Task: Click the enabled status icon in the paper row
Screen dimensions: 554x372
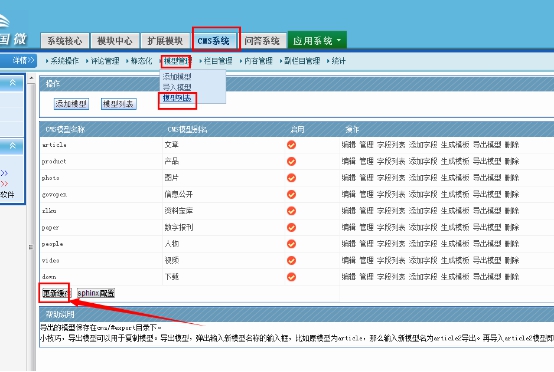Action: pos(291,228)
